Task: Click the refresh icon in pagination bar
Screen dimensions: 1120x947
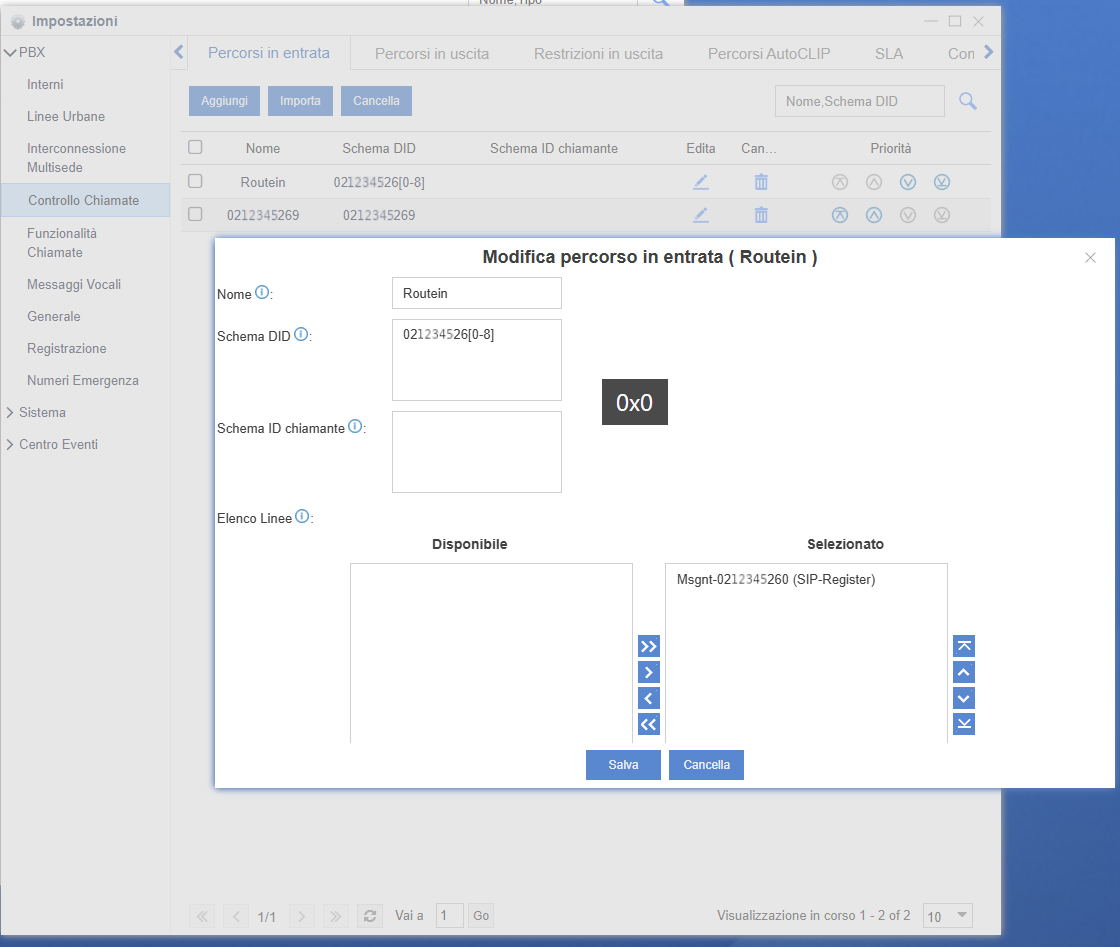Action: [370, 916]
